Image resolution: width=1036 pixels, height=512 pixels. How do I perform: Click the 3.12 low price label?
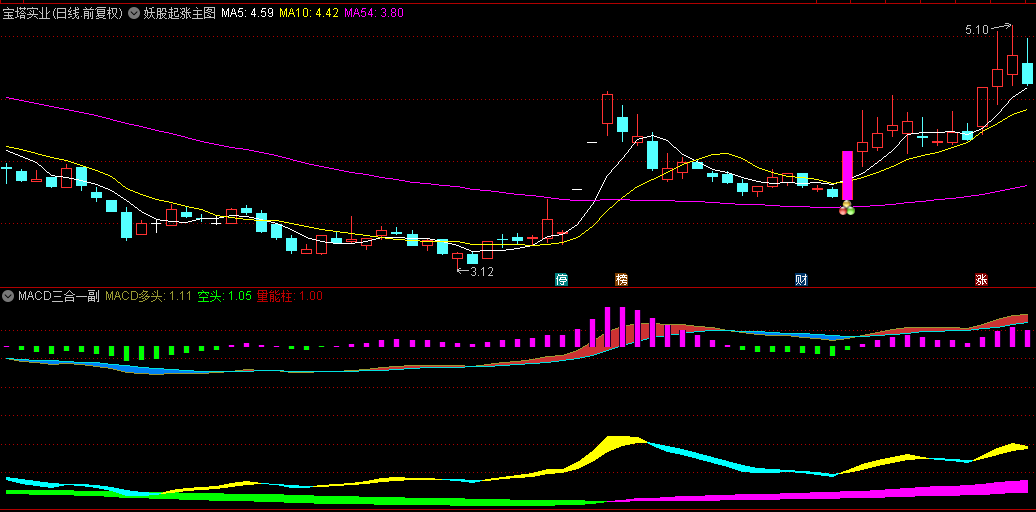482,271
